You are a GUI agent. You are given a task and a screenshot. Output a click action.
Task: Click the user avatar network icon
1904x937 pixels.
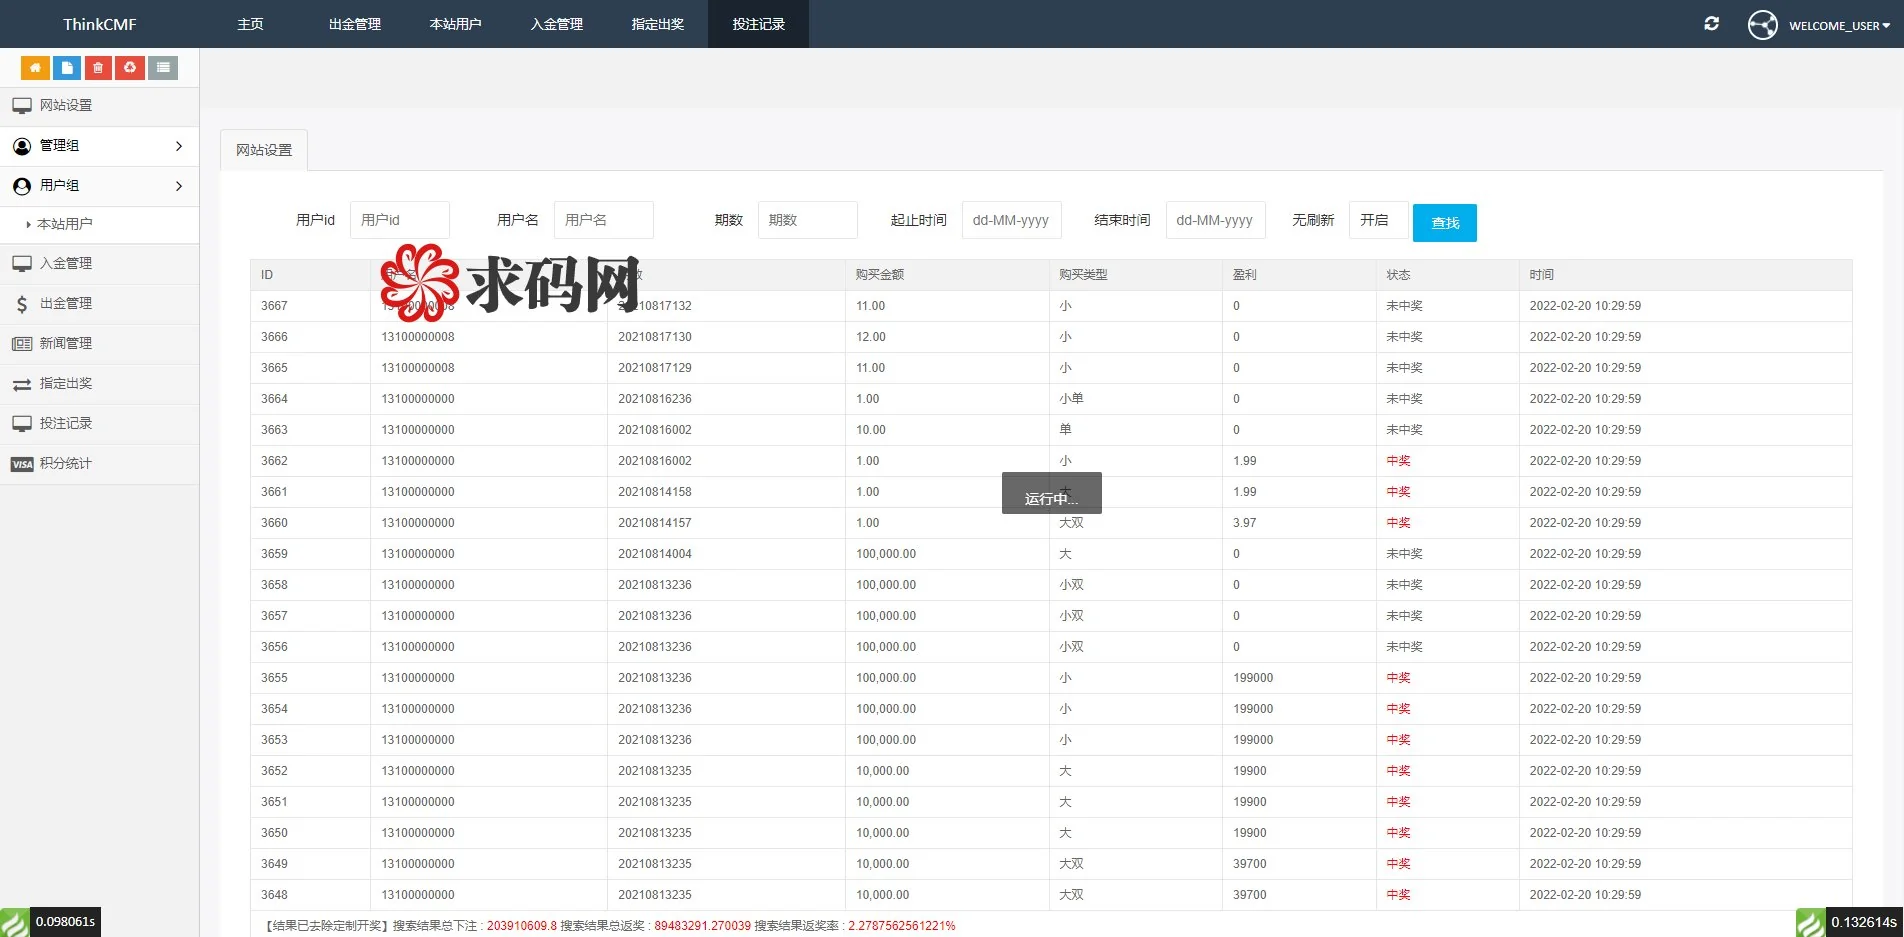pyautogui.click(x=1762, y=25)
